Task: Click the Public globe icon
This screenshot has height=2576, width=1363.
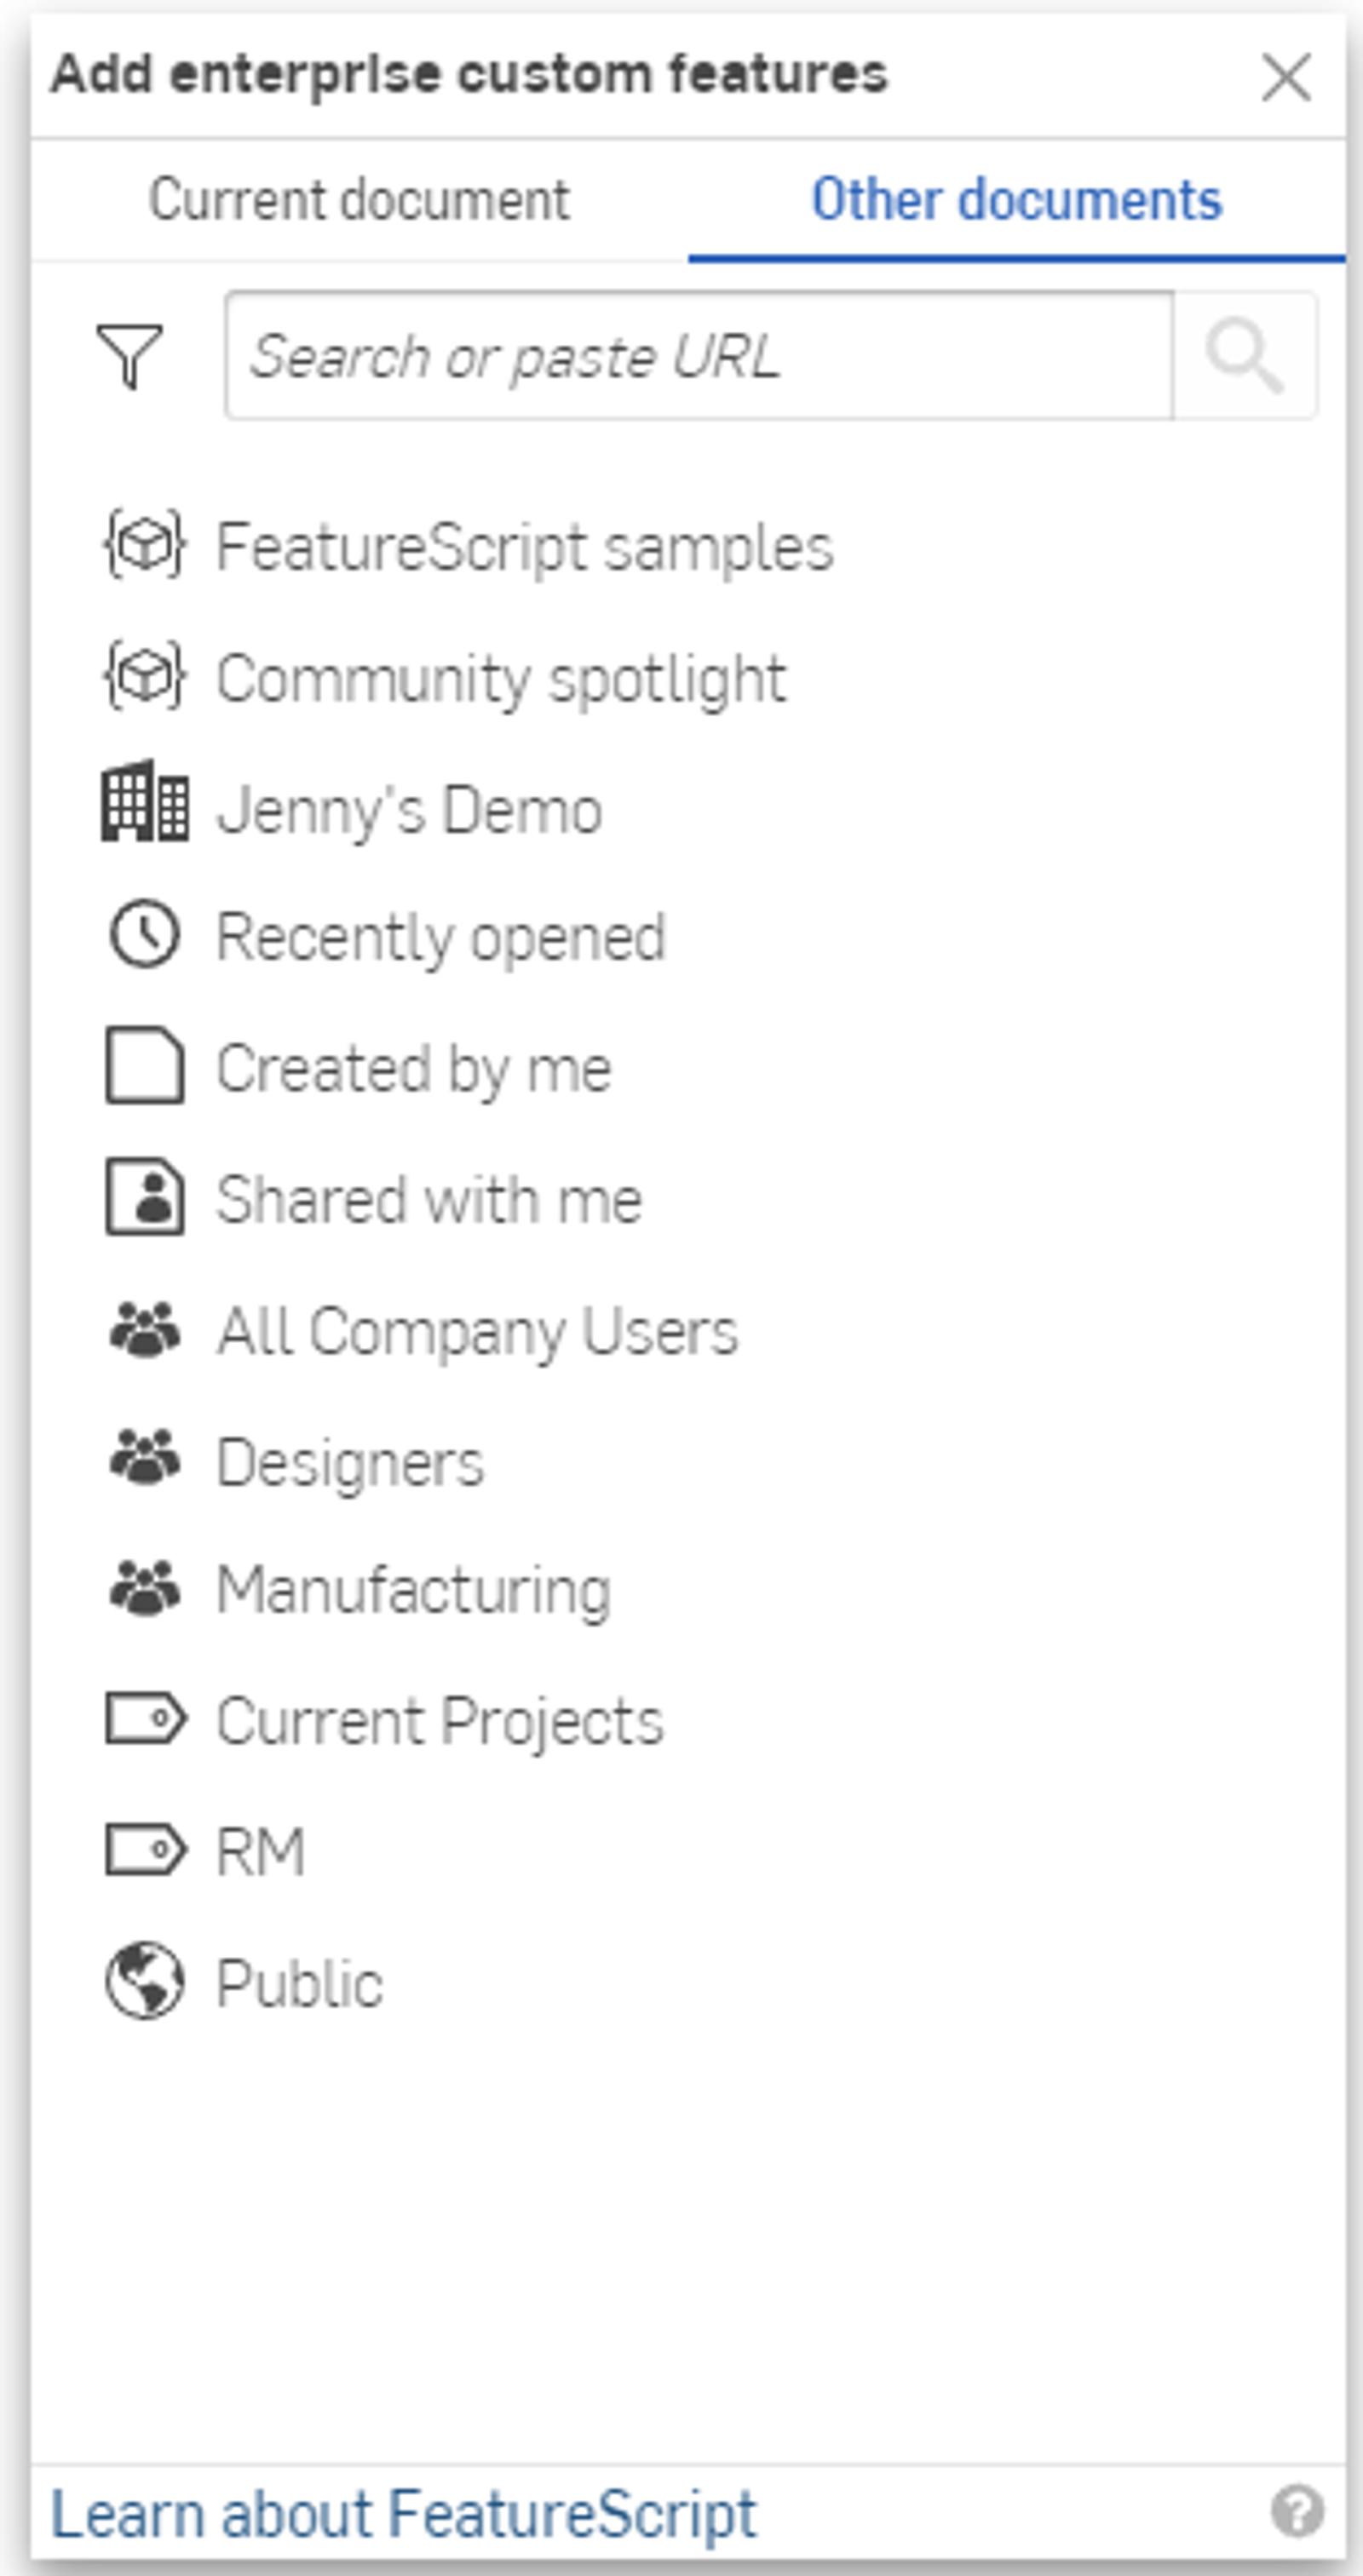Action: click(x=145, y=1981)
